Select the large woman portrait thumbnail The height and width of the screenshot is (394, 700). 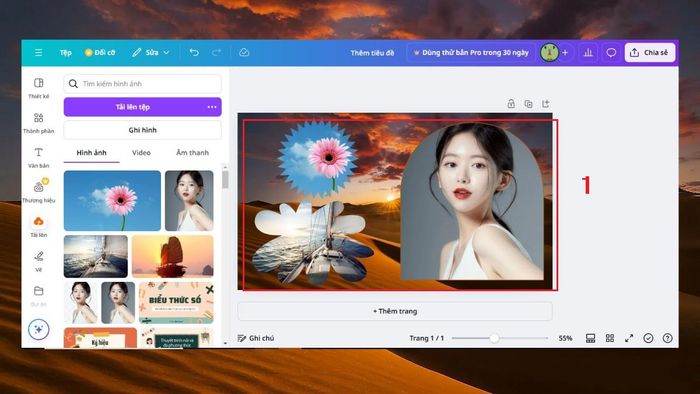tap(189, 201)
